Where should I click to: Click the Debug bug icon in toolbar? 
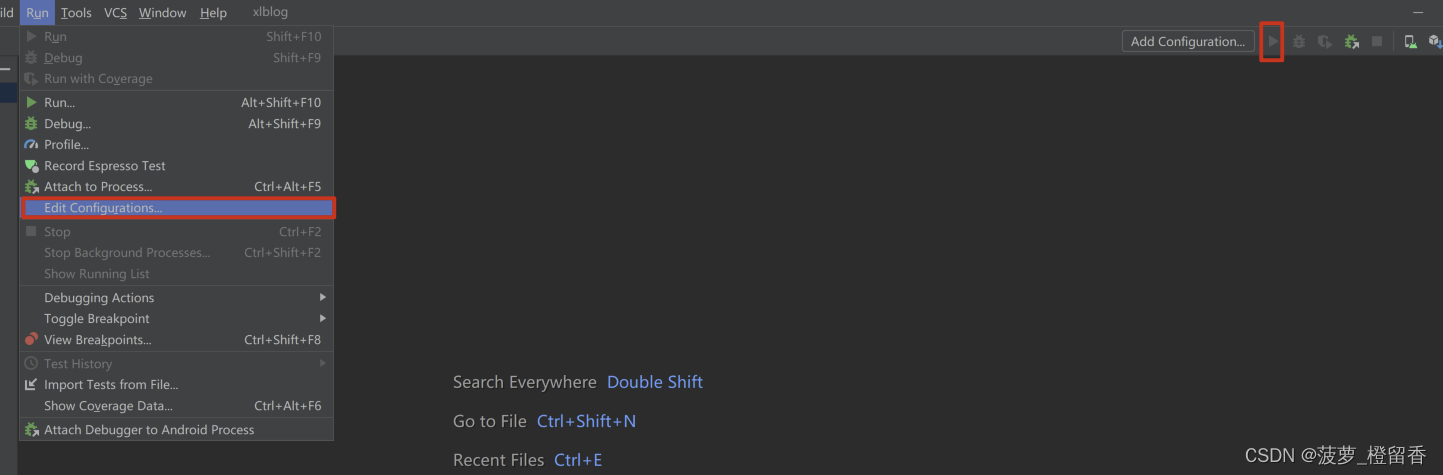coord(1299,41)
